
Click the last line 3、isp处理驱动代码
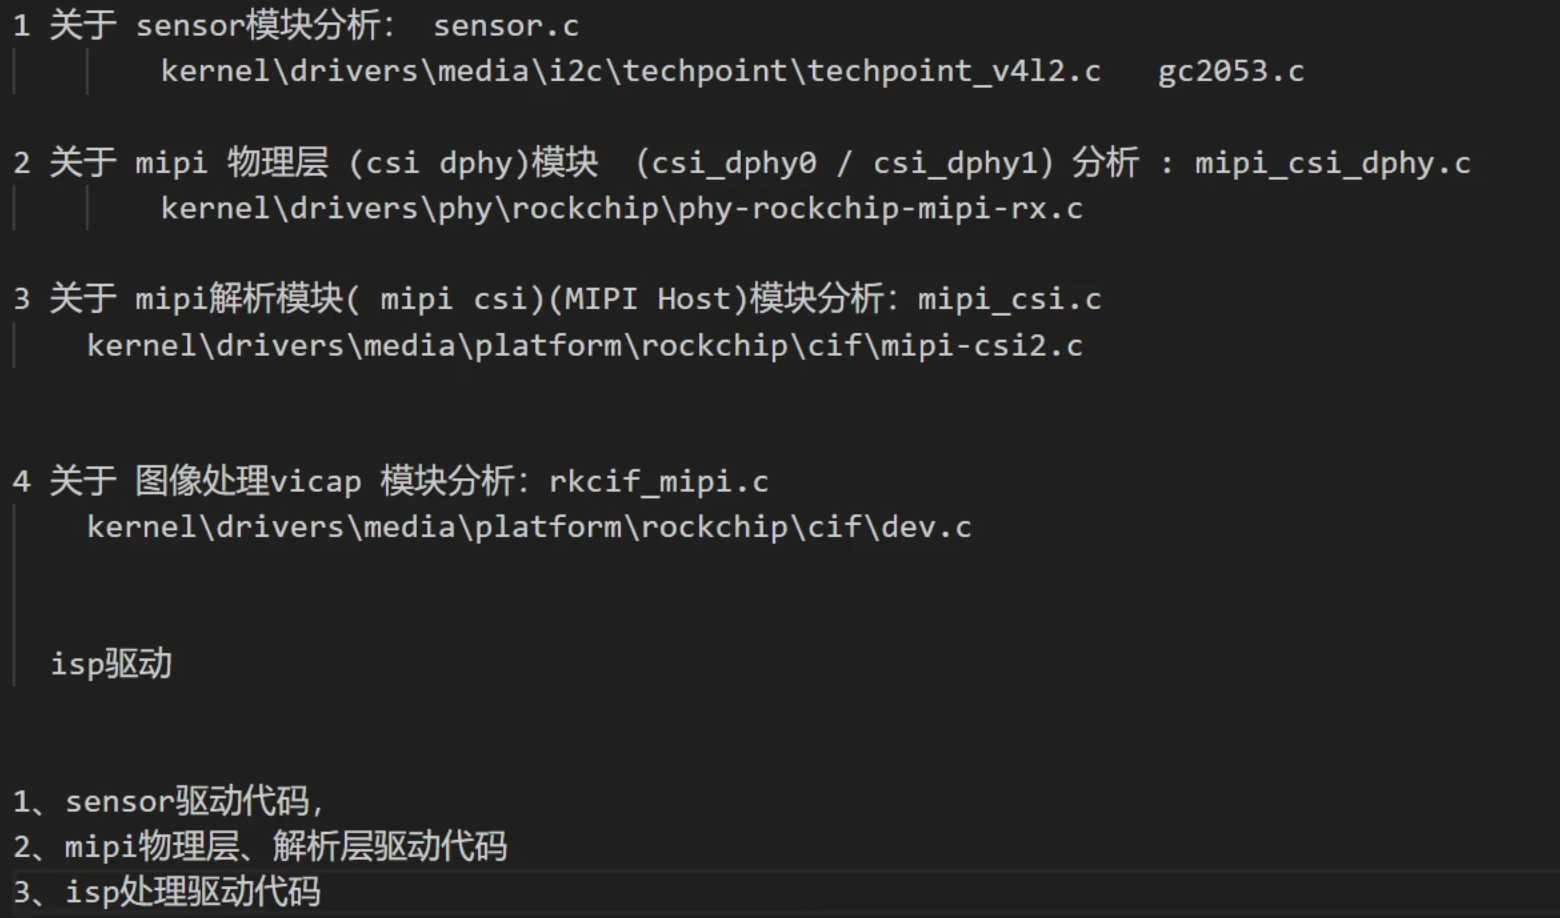click(x=167, y=891)
